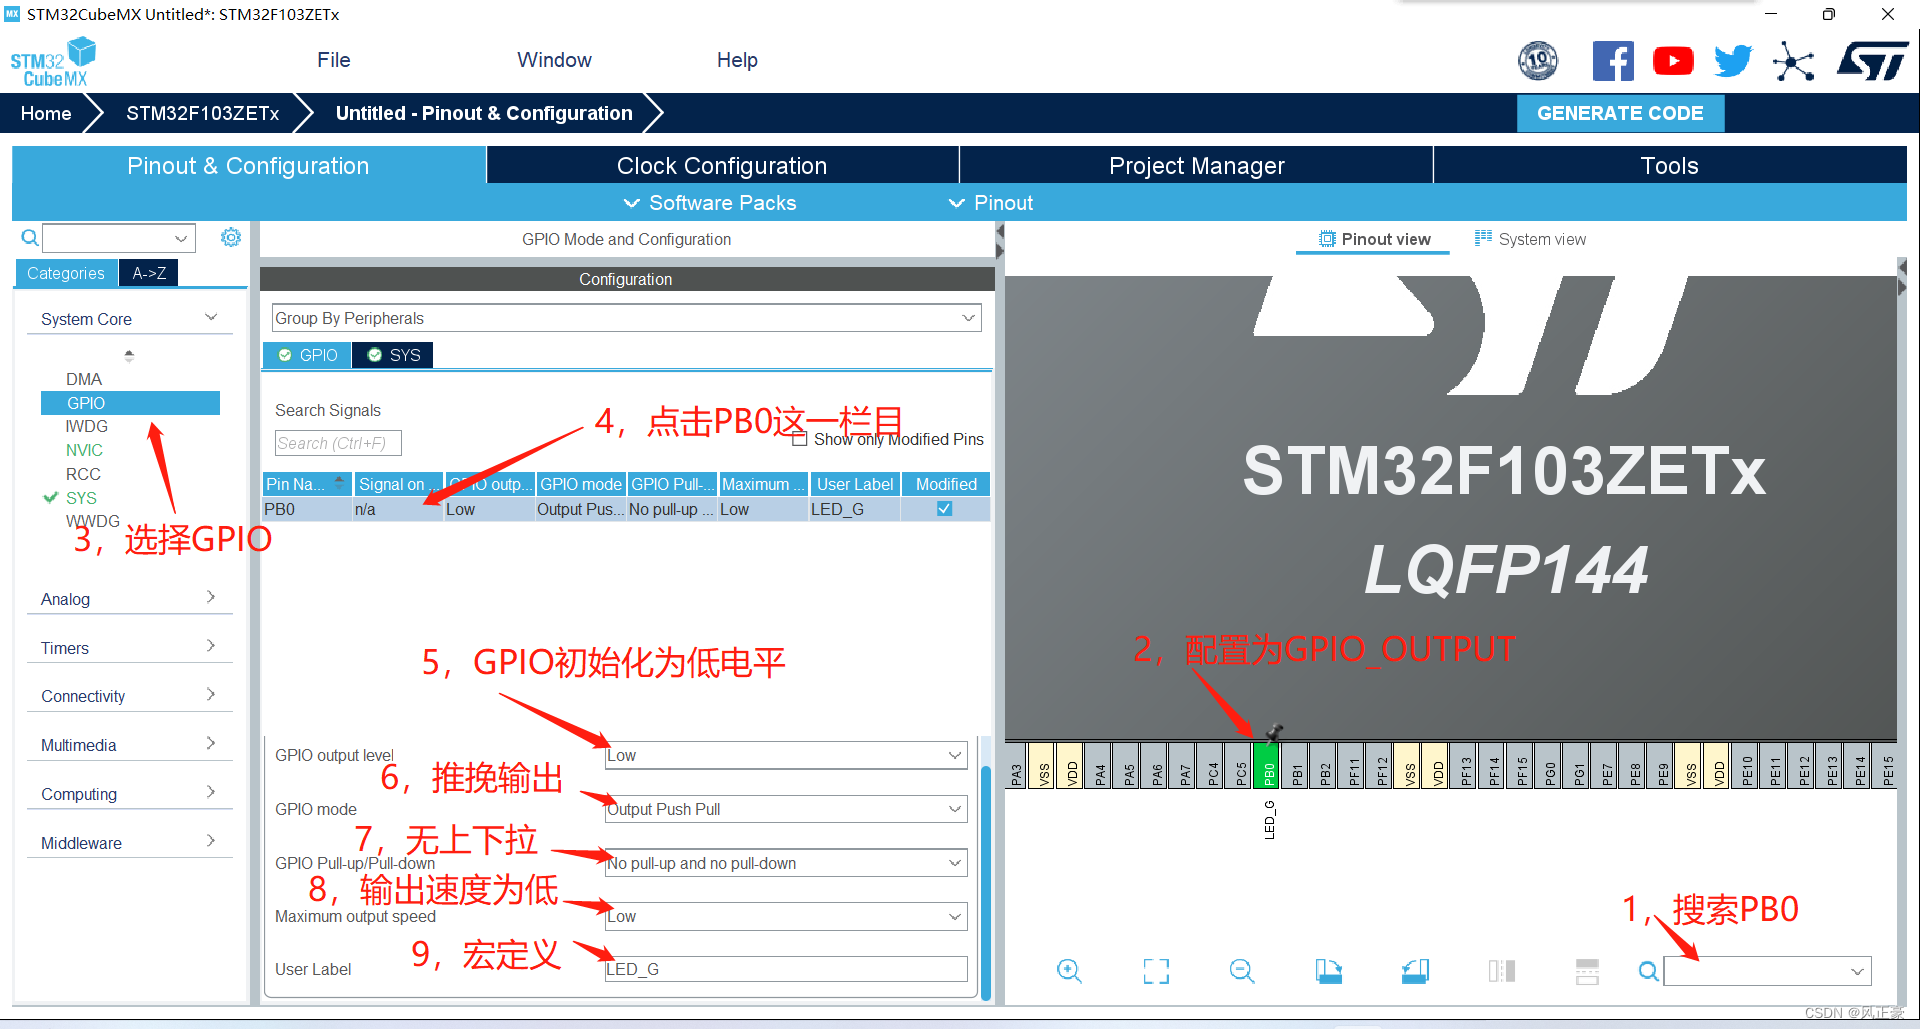
Task: Click the split view toolbar icon
Action: point(1502,971)
